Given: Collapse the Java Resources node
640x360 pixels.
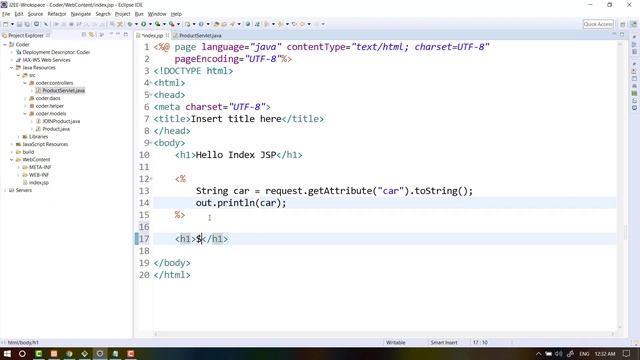Looking at the screenshot, I should 11,68.
